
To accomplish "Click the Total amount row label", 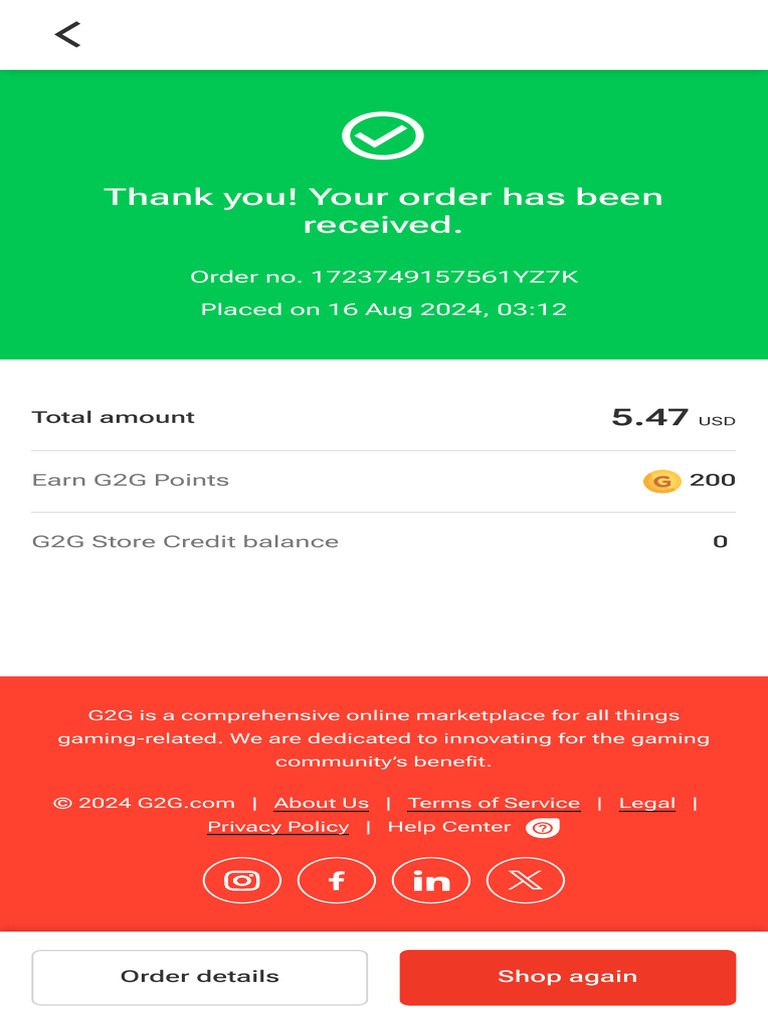I will pos(113,417).
